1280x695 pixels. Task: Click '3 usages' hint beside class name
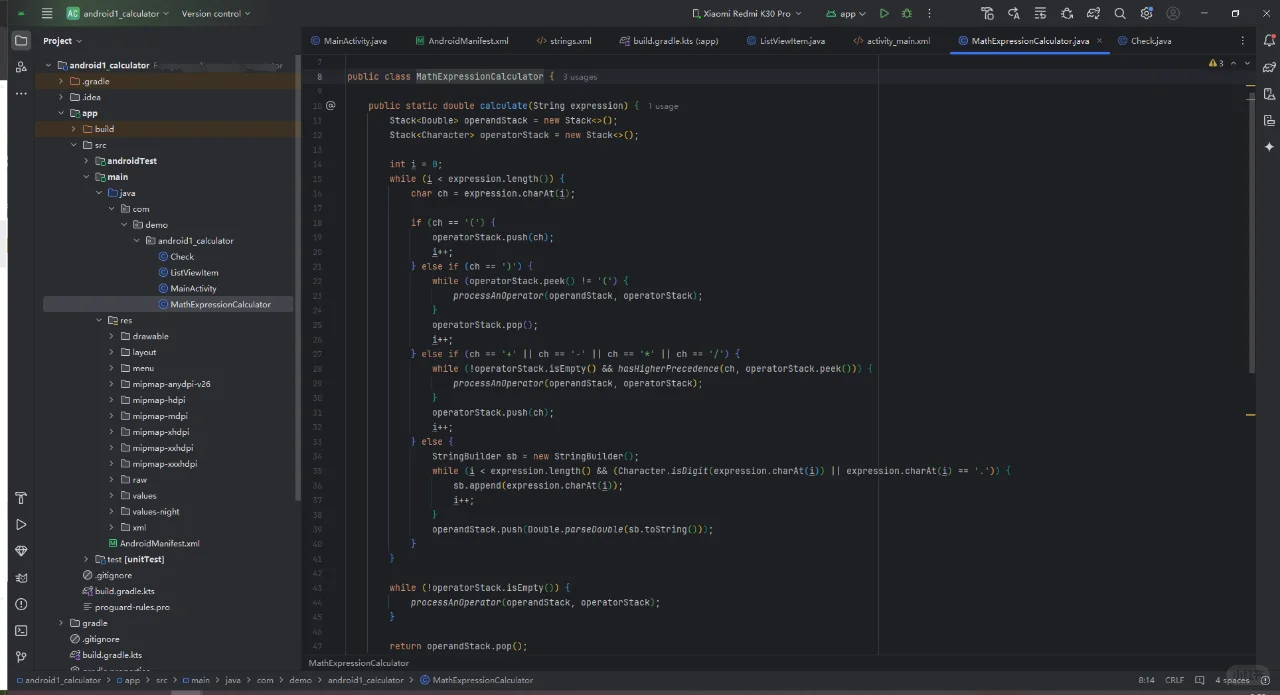pos(580,77)
